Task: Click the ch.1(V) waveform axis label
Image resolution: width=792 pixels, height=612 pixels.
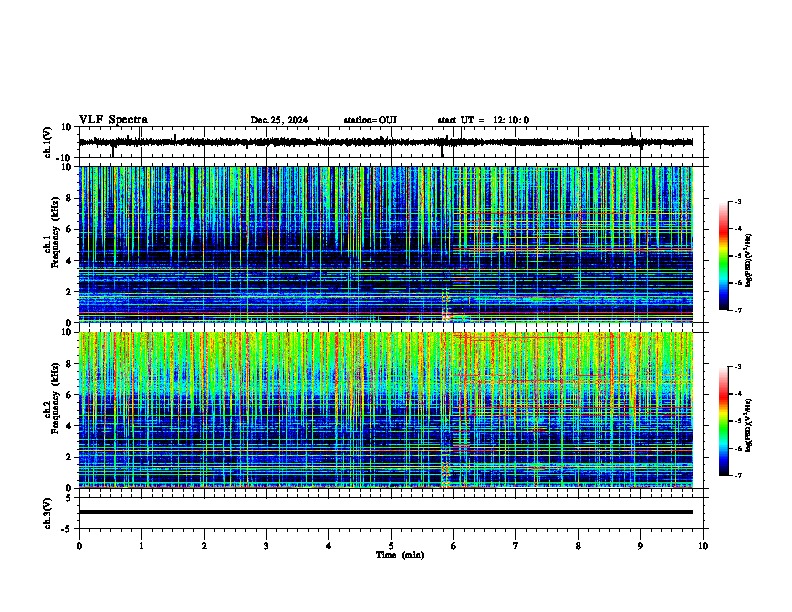Action: (x=48, y=142)
